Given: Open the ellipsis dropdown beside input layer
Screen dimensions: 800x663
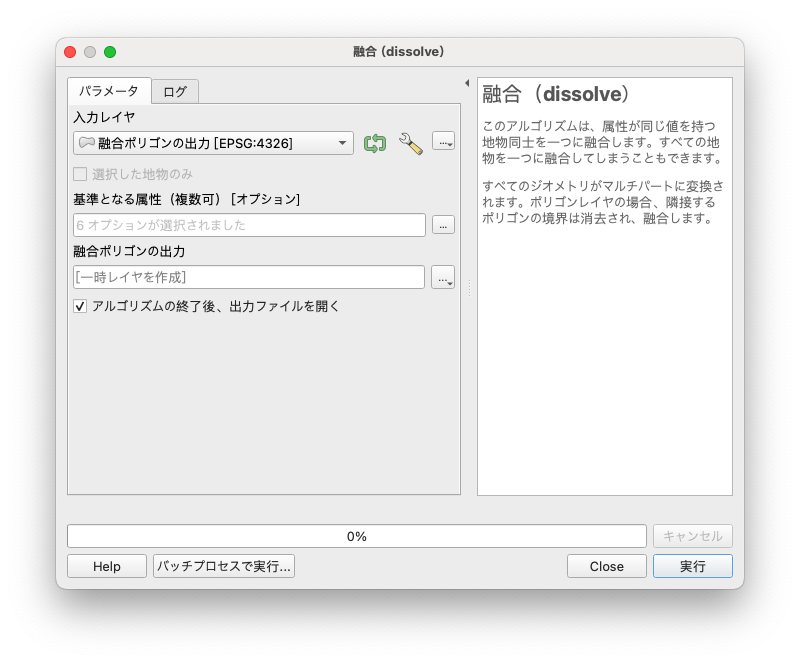Looking at the screenshot, I should click(x=442, y=143).
